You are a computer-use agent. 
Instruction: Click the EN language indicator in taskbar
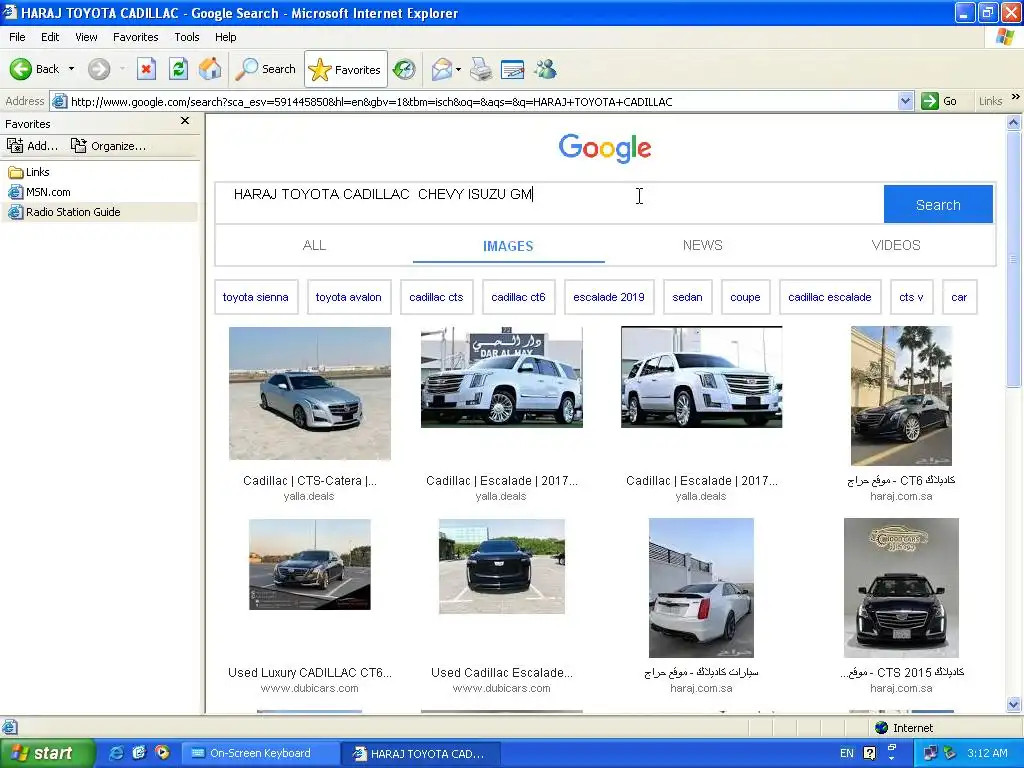847,754
